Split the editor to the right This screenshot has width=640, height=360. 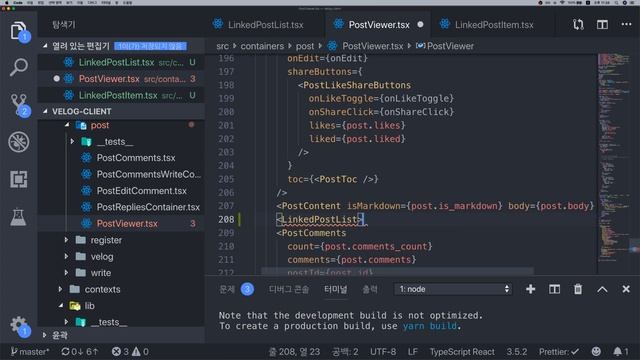602,24
